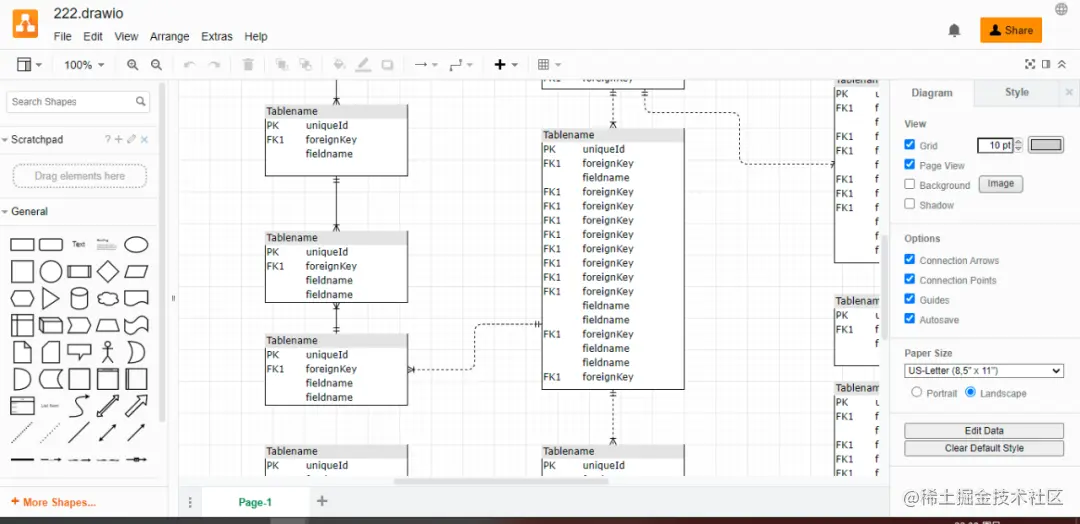The image size is (1080, 524).
Task: Toggle format panel icon in toolbar
Action: 1046,64
